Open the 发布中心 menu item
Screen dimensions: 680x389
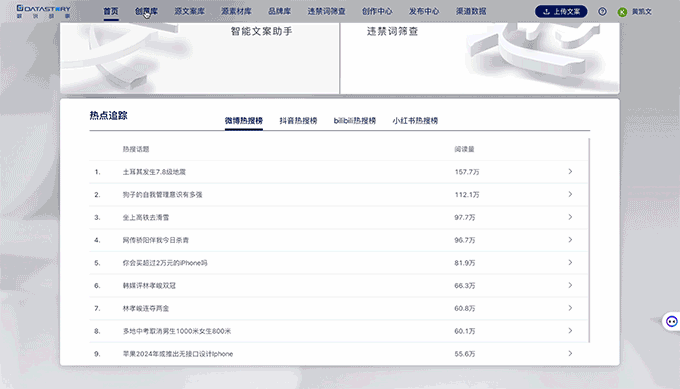(x=424, y=11)
